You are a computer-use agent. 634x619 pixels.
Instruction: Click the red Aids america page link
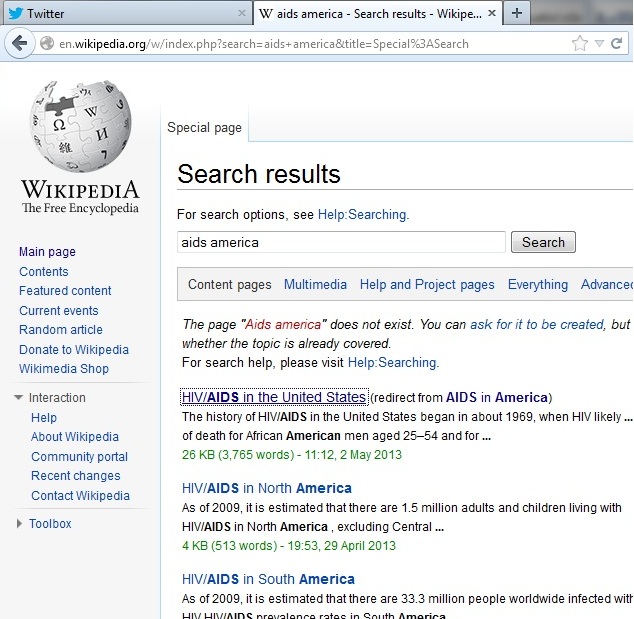tap(283, 324)
